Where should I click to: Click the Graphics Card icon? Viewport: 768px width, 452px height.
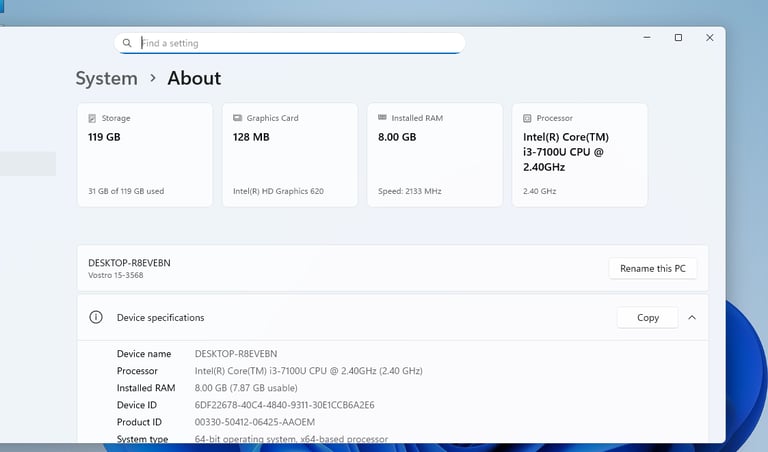tap(238, 118)
